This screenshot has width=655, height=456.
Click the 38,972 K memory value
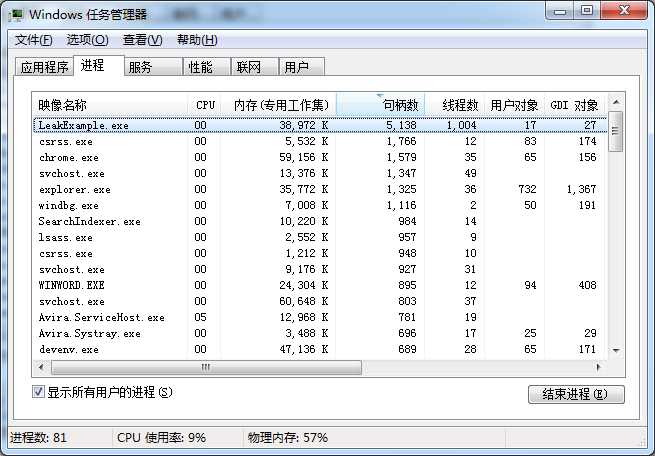point(304,125)
